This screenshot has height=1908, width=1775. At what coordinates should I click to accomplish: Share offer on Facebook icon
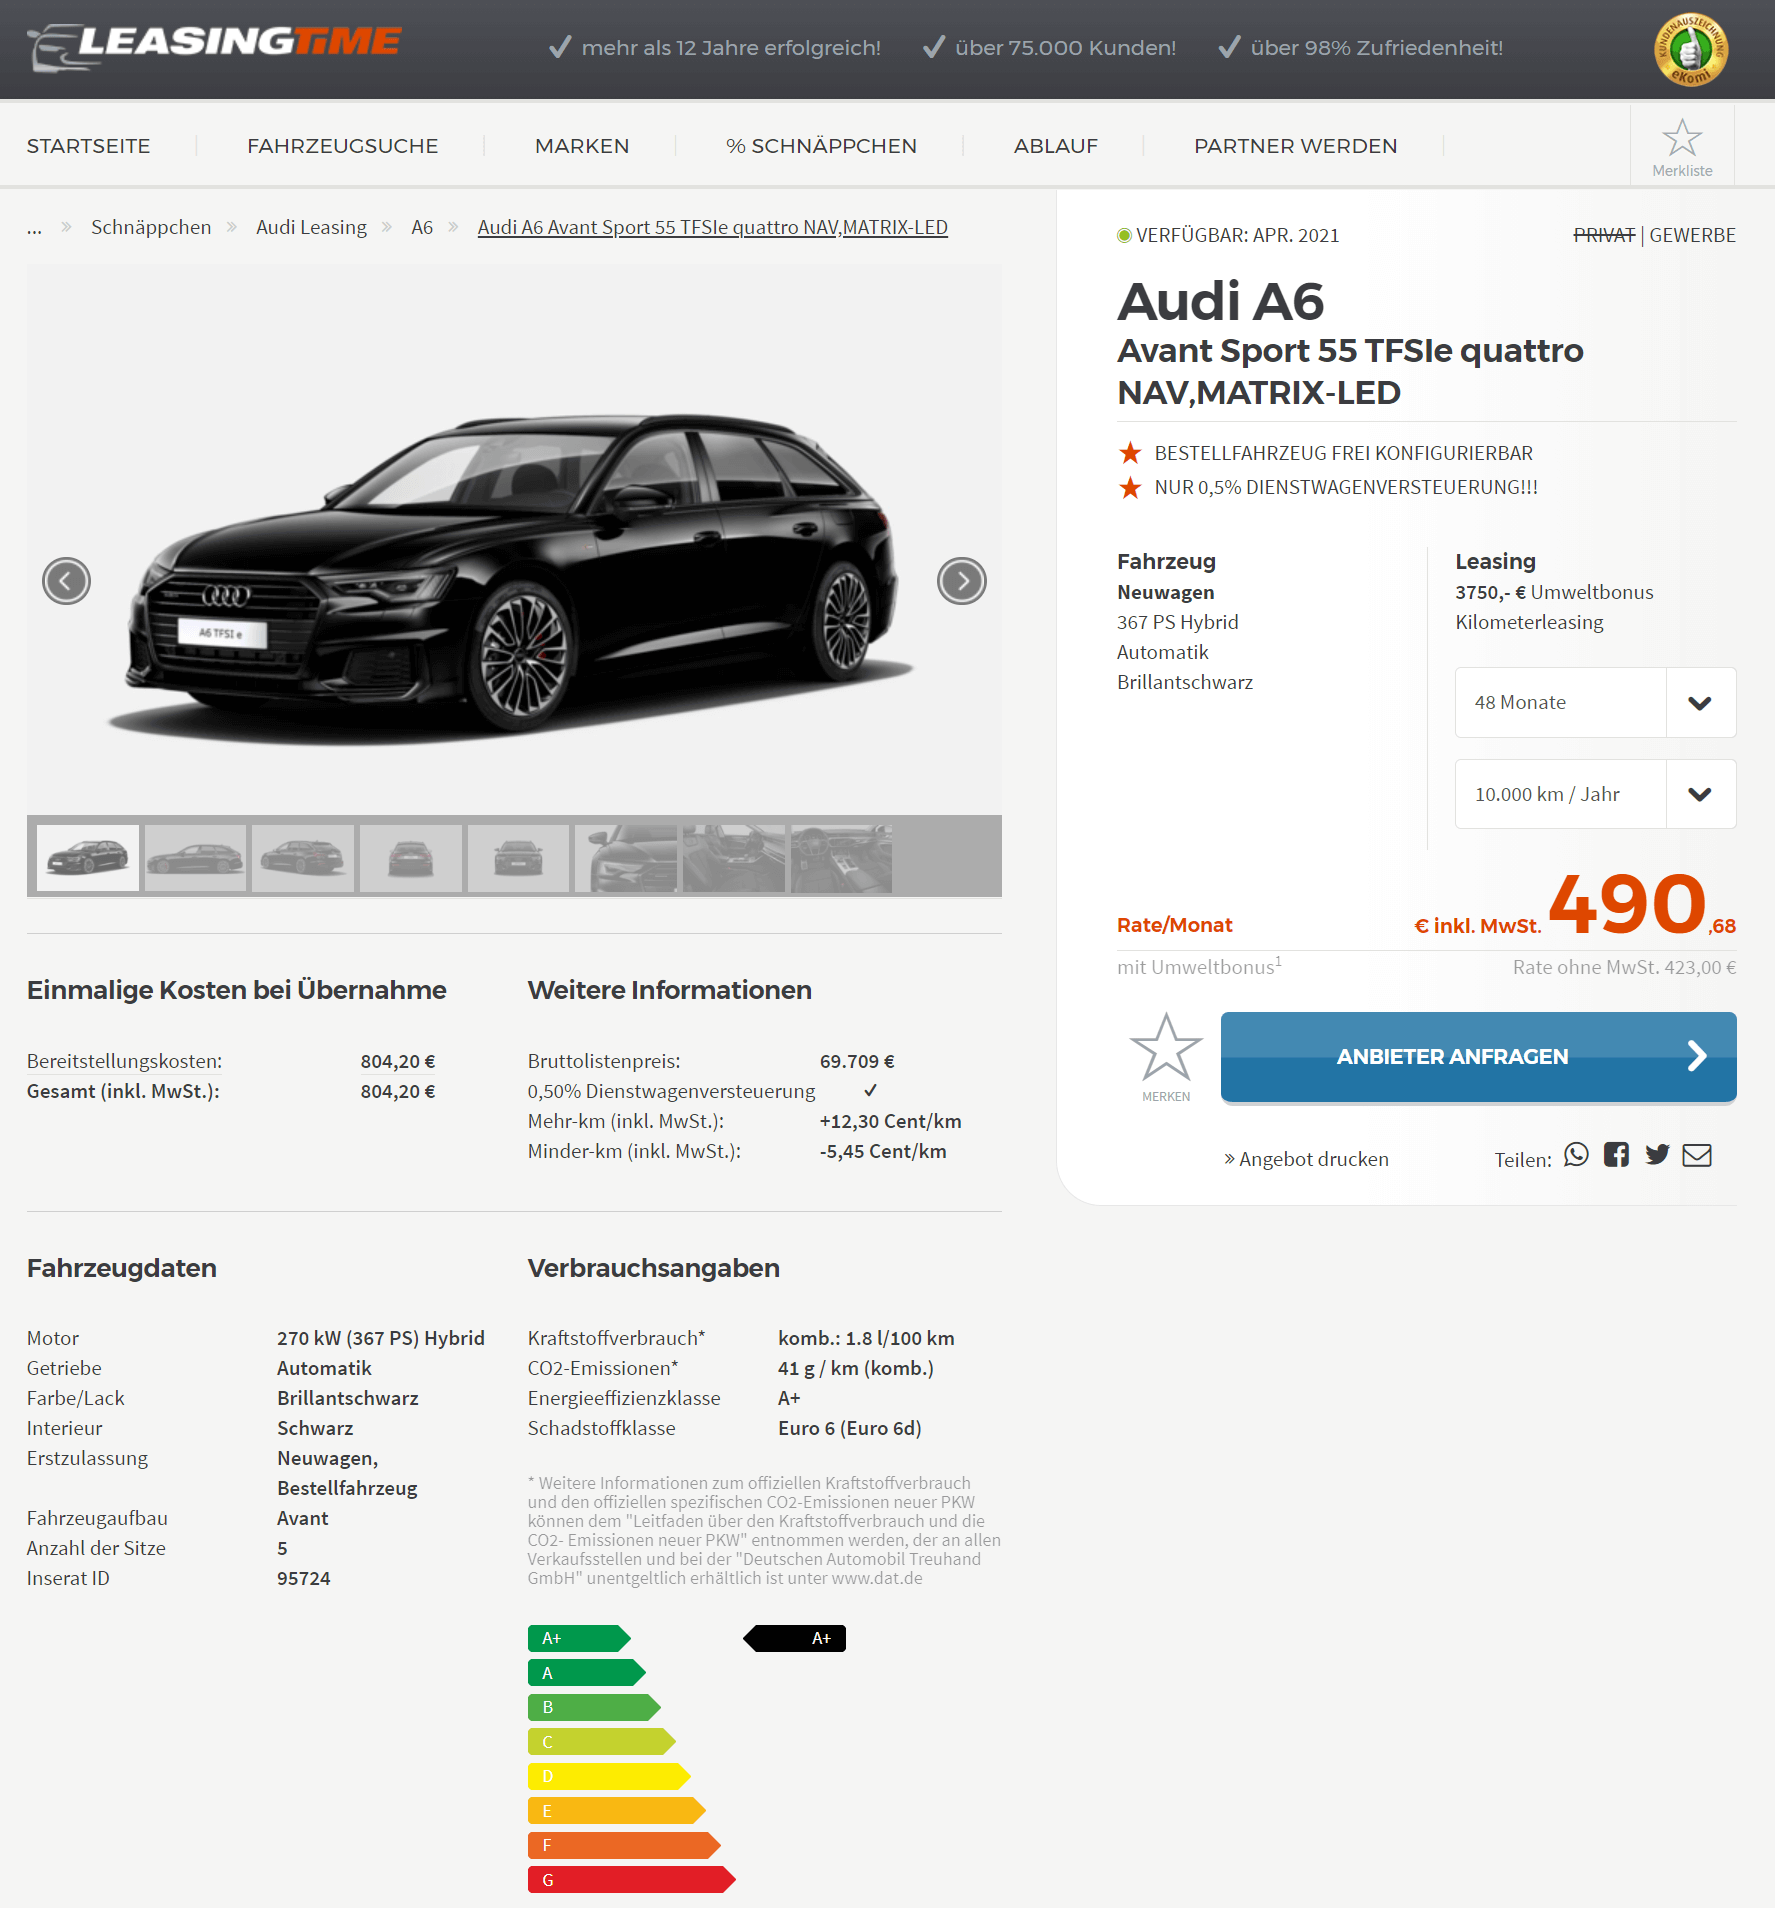point(1616,1155)
